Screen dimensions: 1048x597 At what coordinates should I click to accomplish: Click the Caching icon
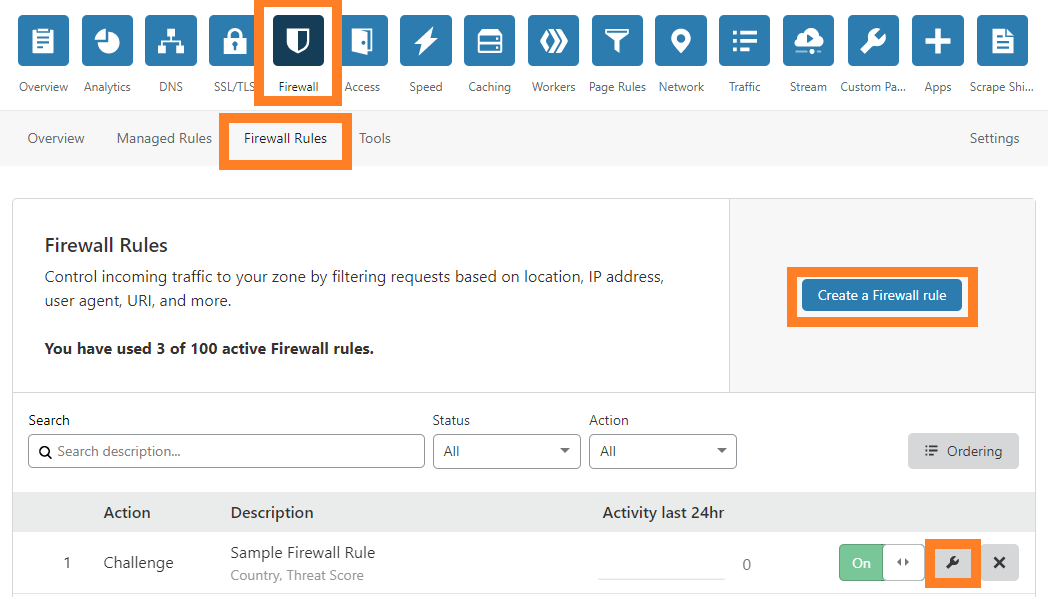click(489, 40)
